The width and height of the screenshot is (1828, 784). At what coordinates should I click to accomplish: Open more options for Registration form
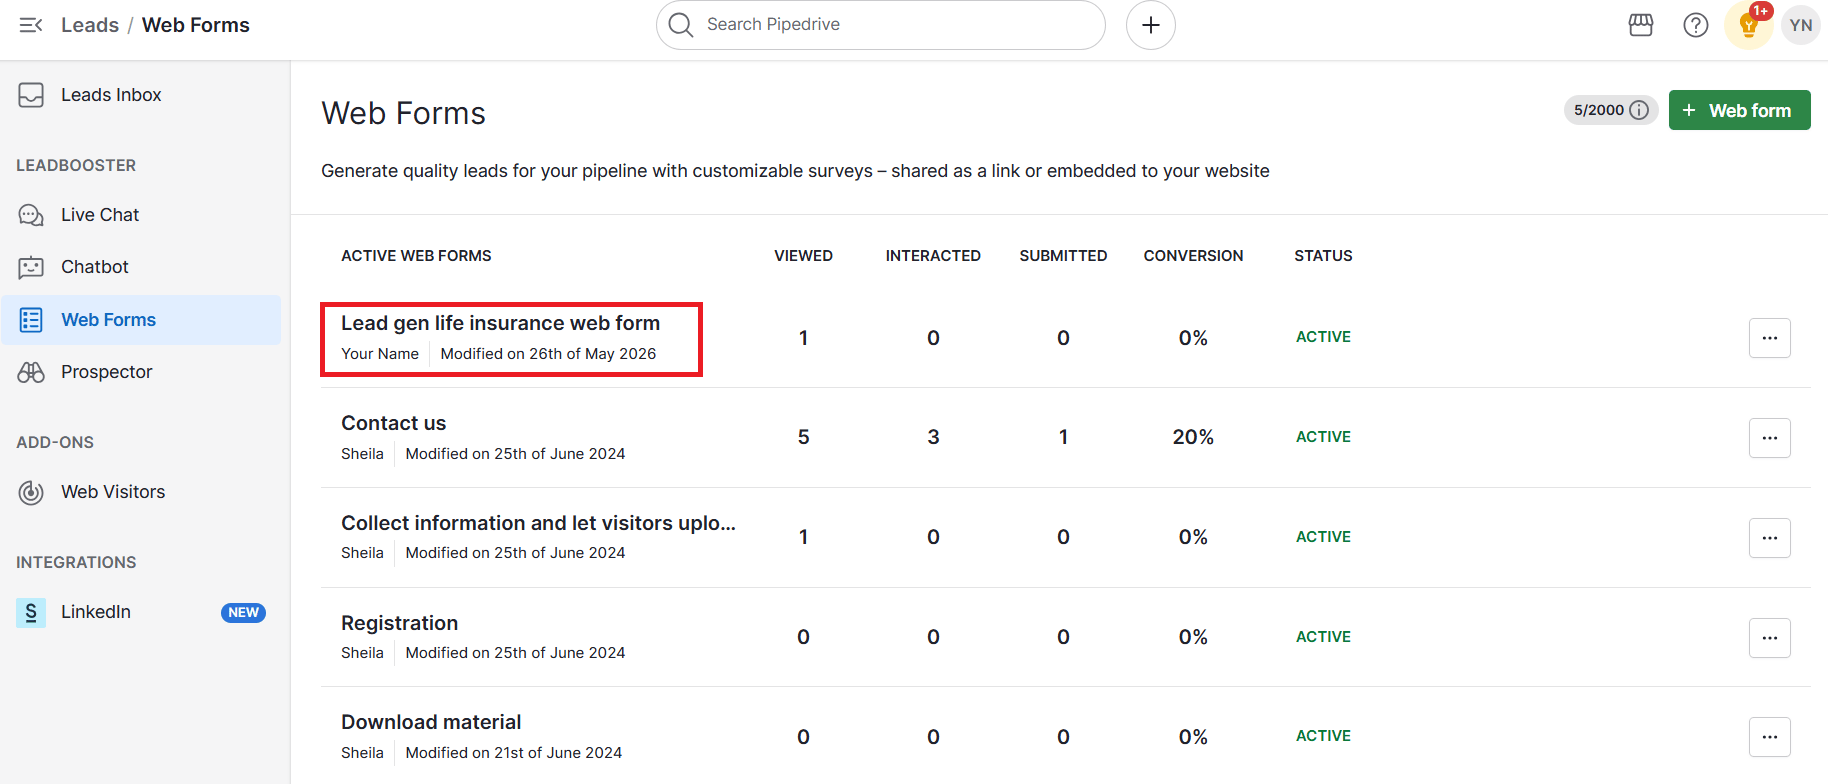1769,638
